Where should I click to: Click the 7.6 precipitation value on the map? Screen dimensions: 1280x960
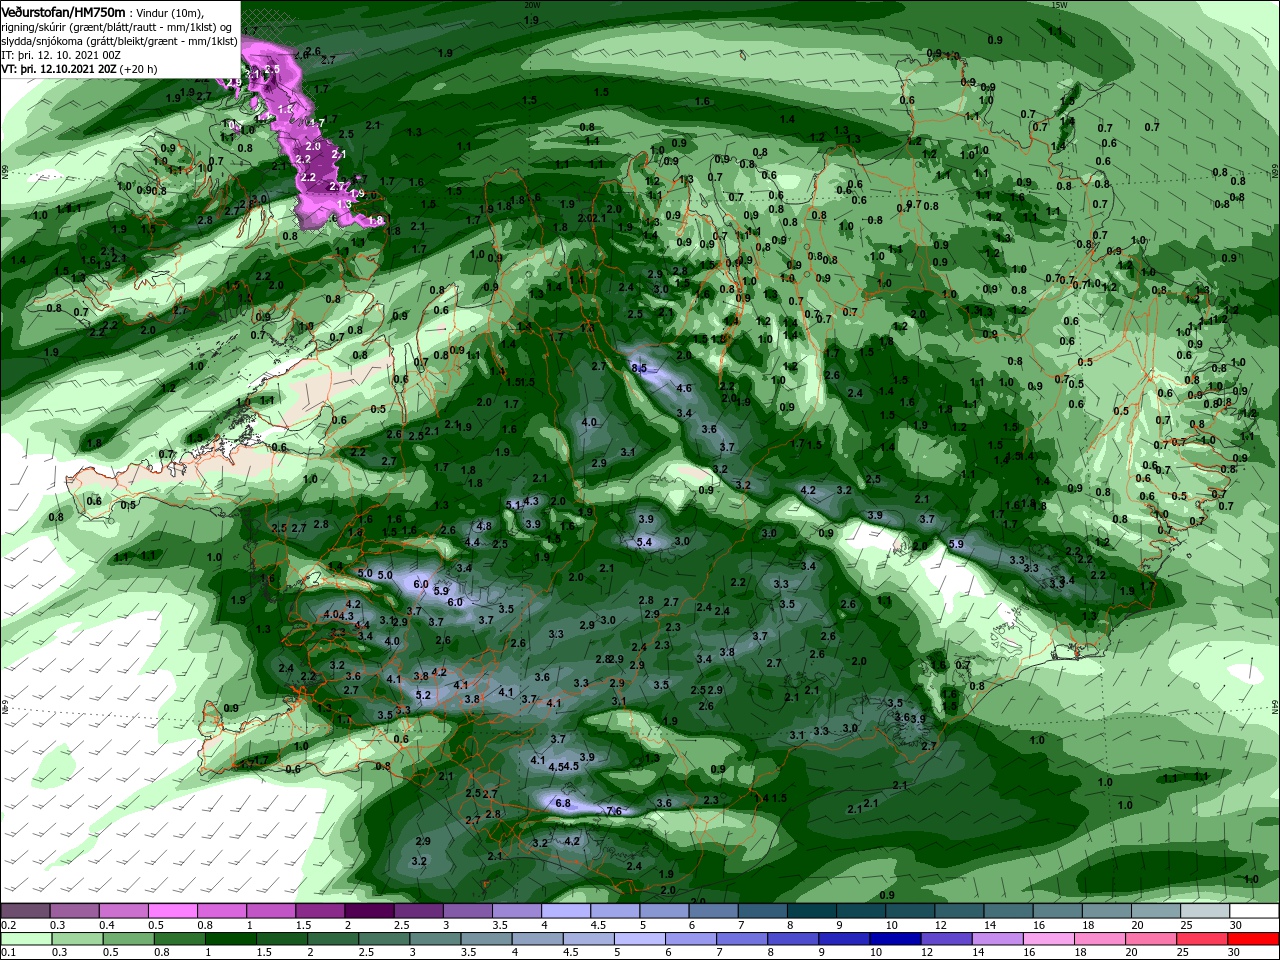tap(614, 810)
